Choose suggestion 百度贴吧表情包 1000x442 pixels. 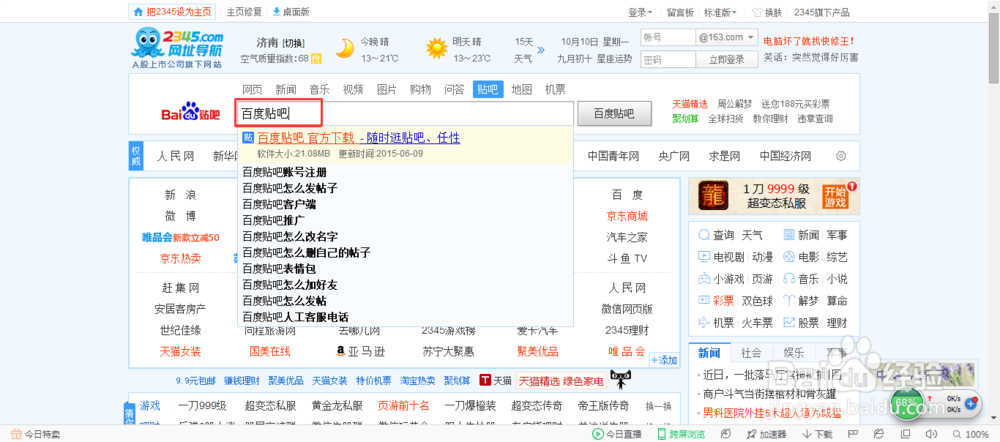(279, 269)
